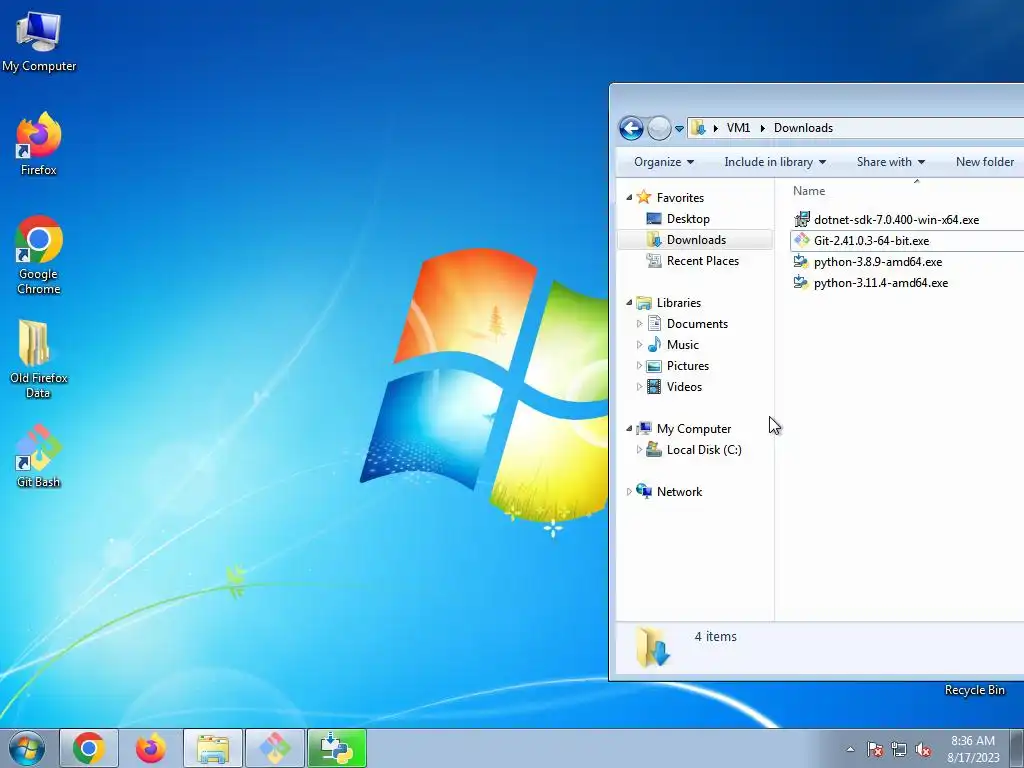The width and height of the screenshot is (1024, 768).
Task: Open network status tray icon
Action: tap(899, 749)
